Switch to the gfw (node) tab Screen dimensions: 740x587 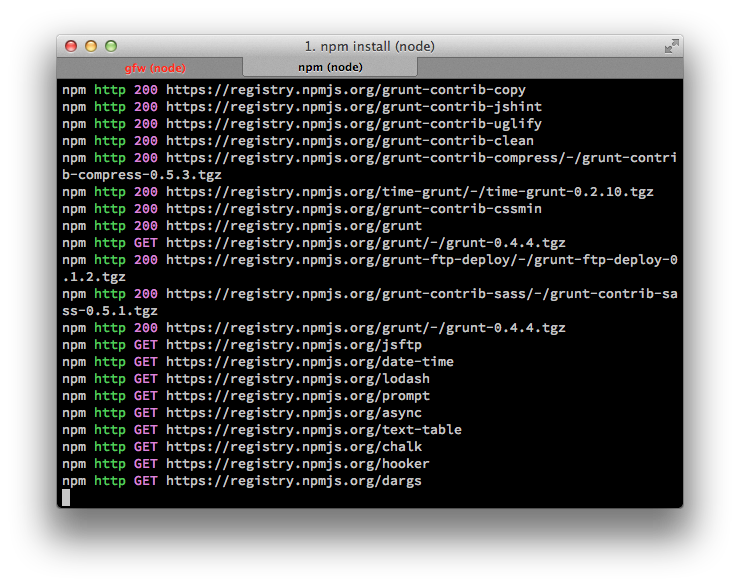tap(155, 68)
